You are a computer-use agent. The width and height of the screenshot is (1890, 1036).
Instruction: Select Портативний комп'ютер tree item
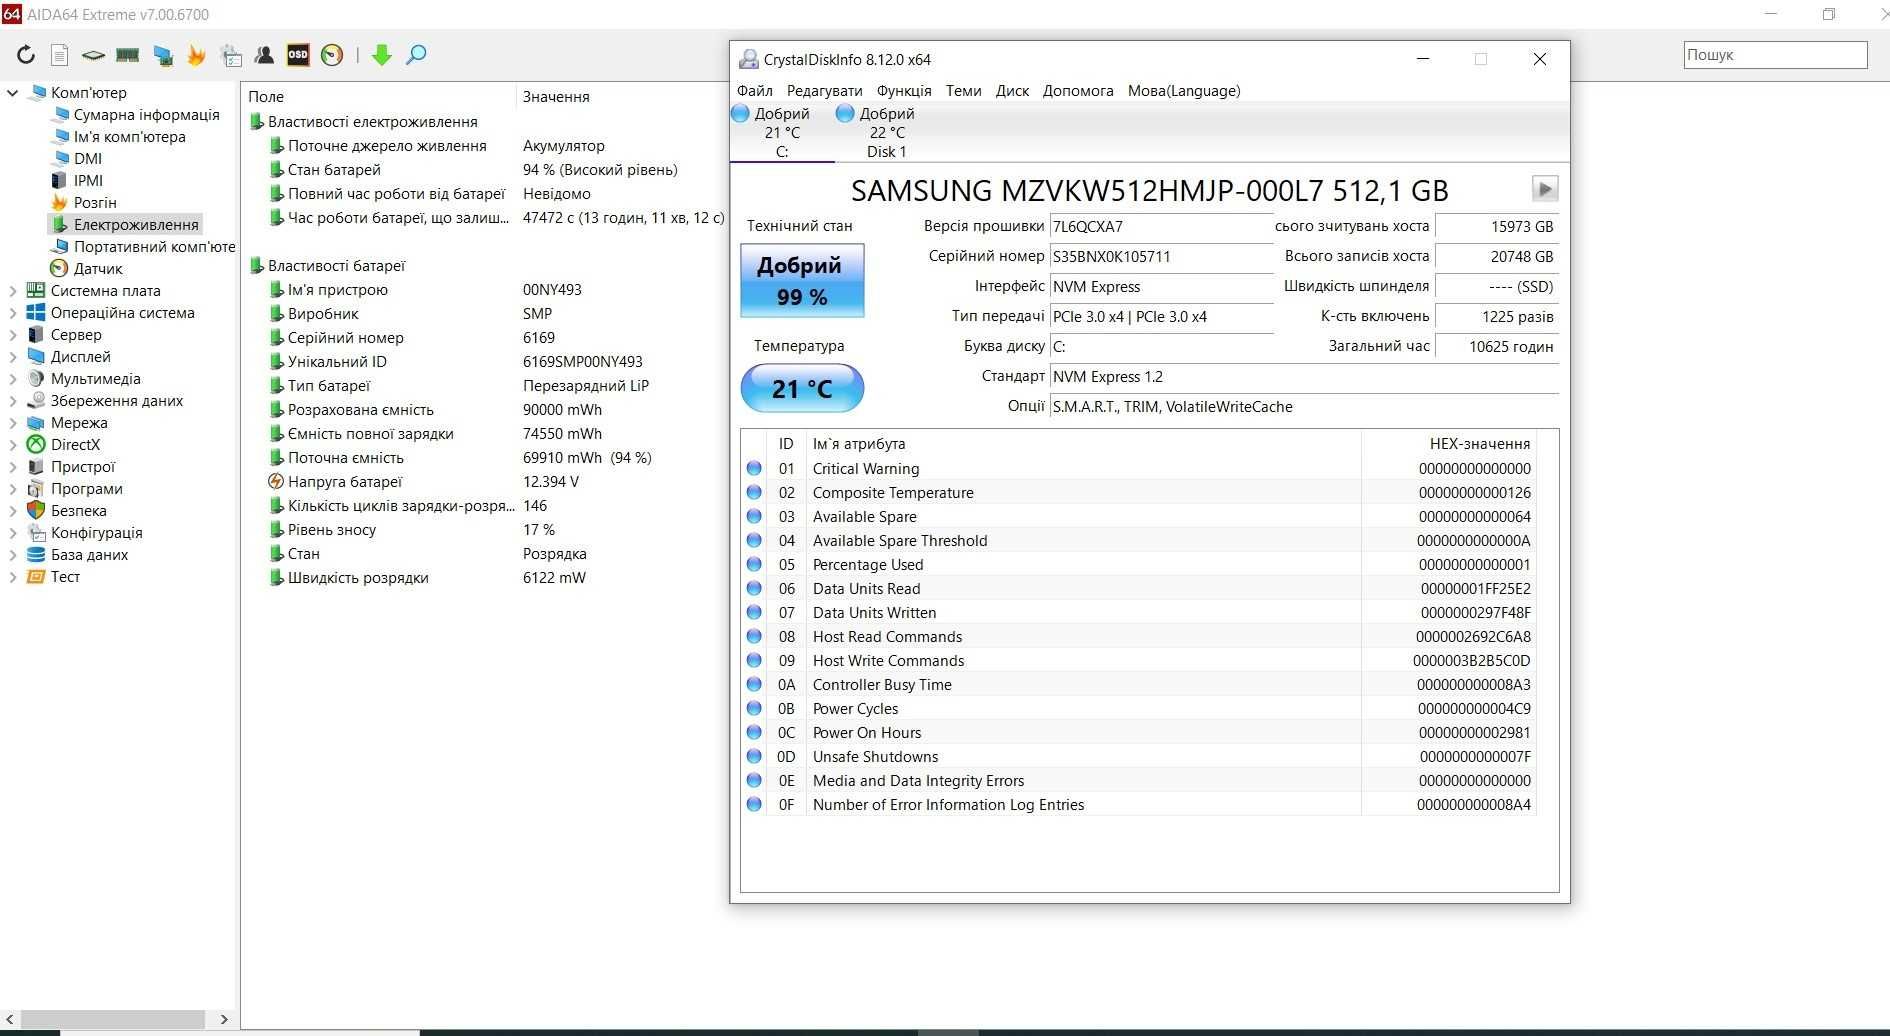tap(154, 246)
